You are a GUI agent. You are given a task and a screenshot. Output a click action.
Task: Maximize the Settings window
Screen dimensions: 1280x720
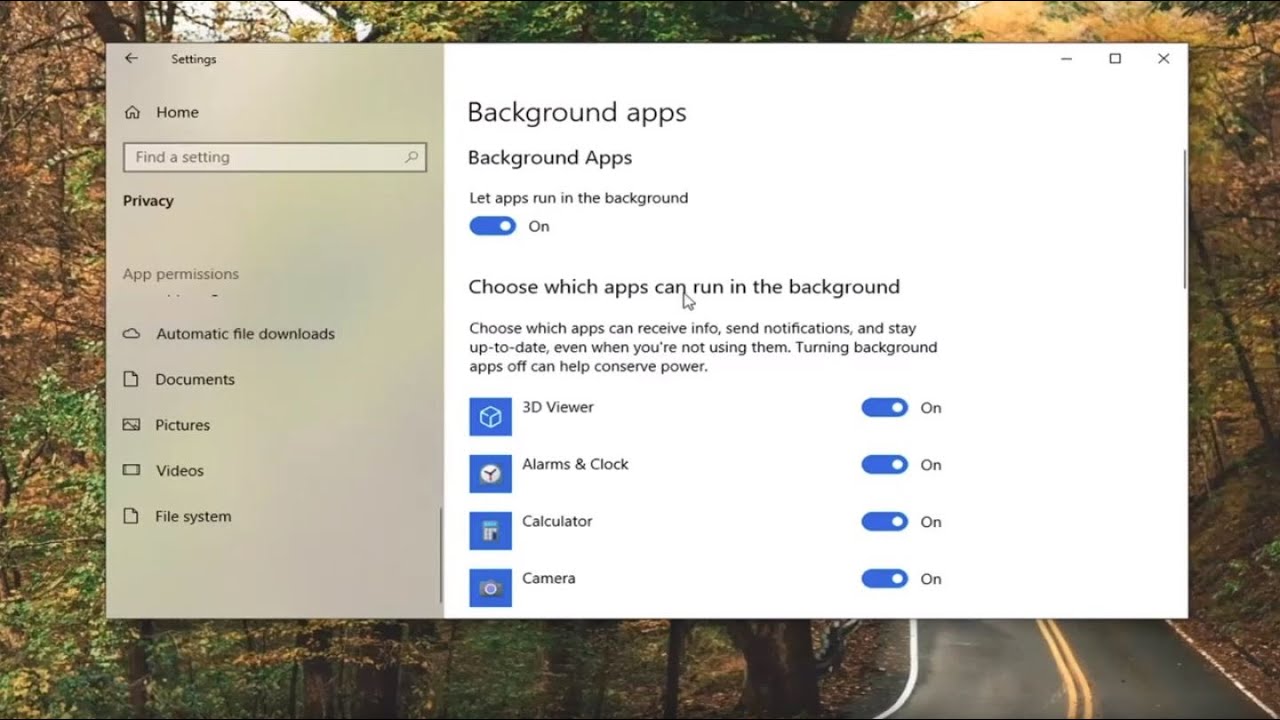1115,59
